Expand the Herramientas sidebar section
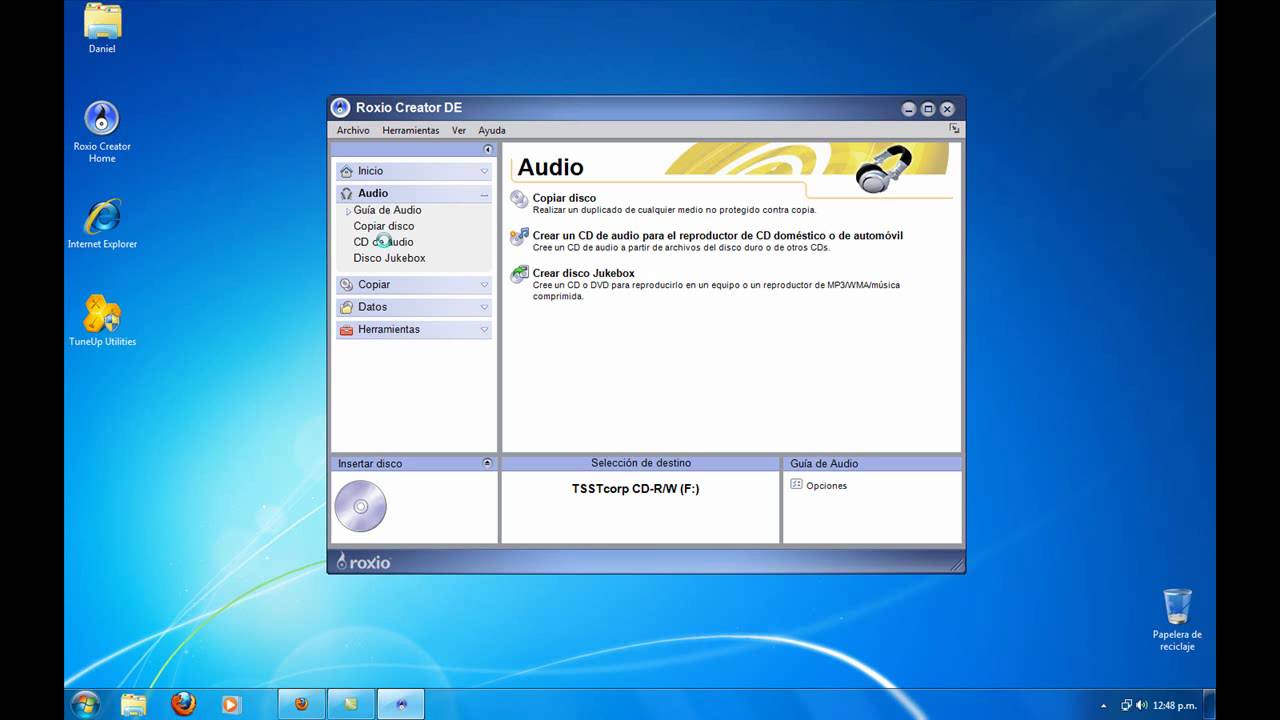Image resolution: width=1280 pixels, height=720 pixels. point(414,329)
